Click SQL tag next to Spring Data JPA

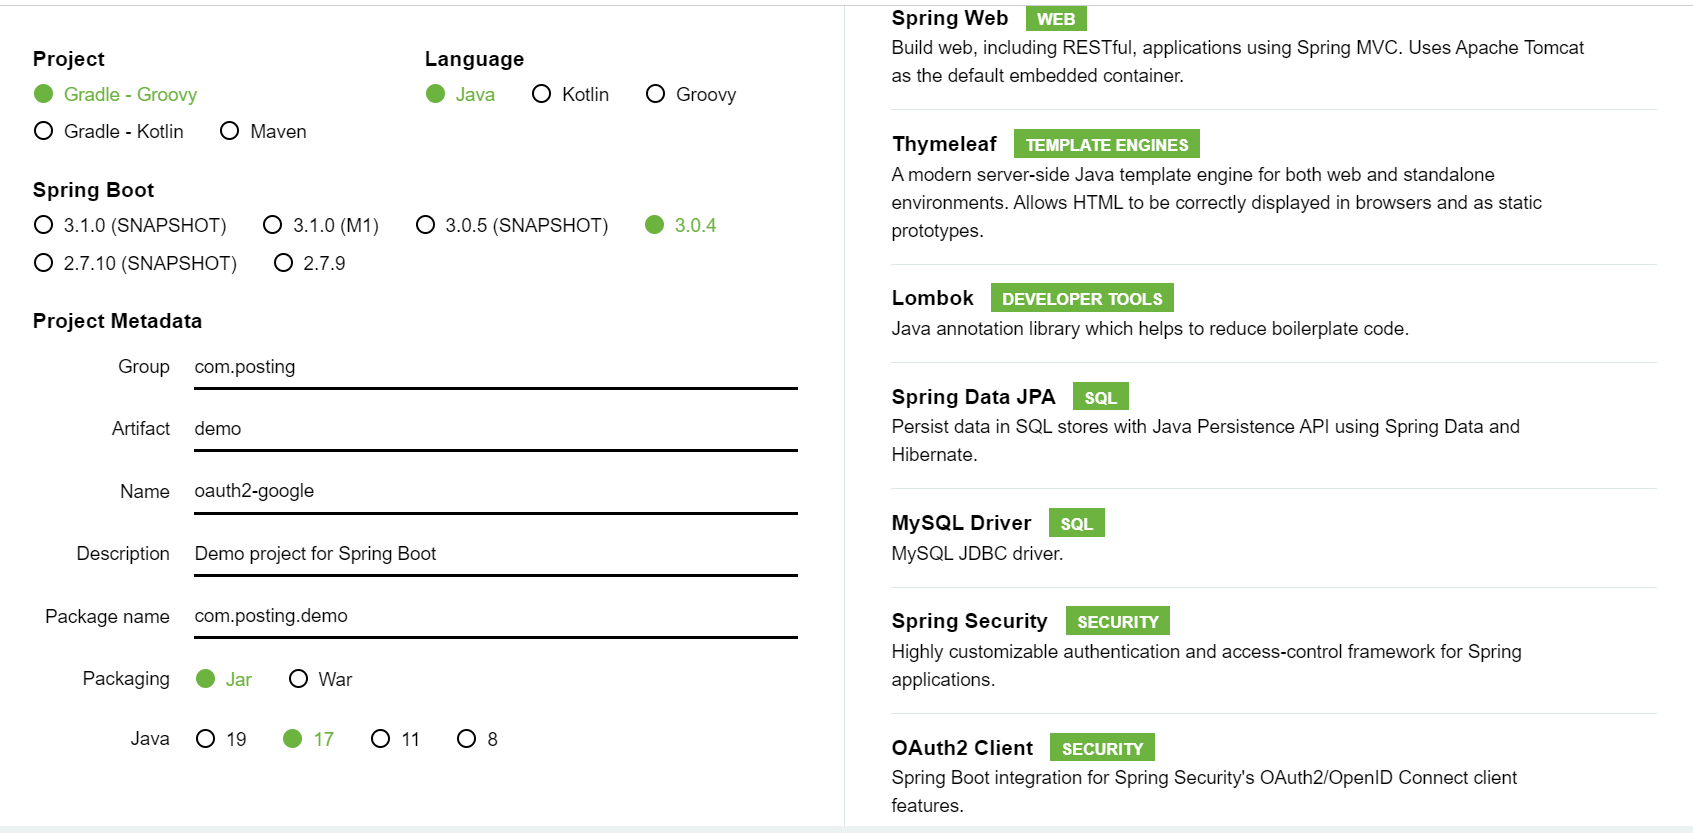click(x=1101, y=397)
